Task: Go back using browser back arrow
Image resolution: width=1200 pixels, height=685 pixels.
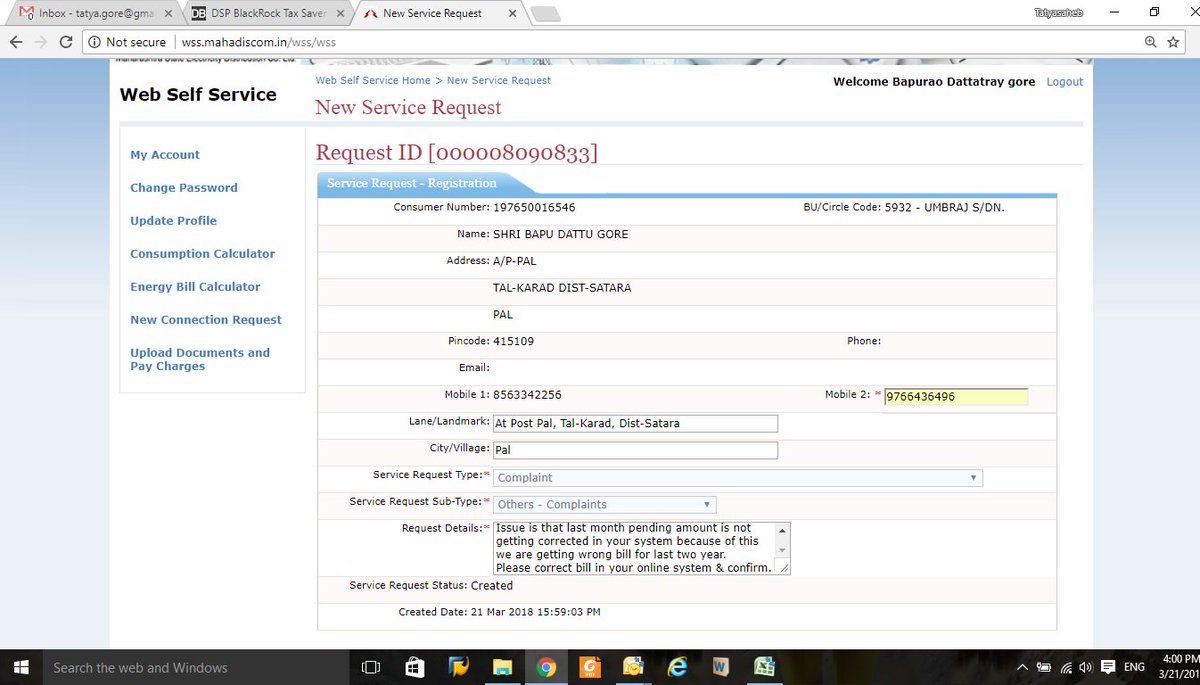Action: coord(15,42)
